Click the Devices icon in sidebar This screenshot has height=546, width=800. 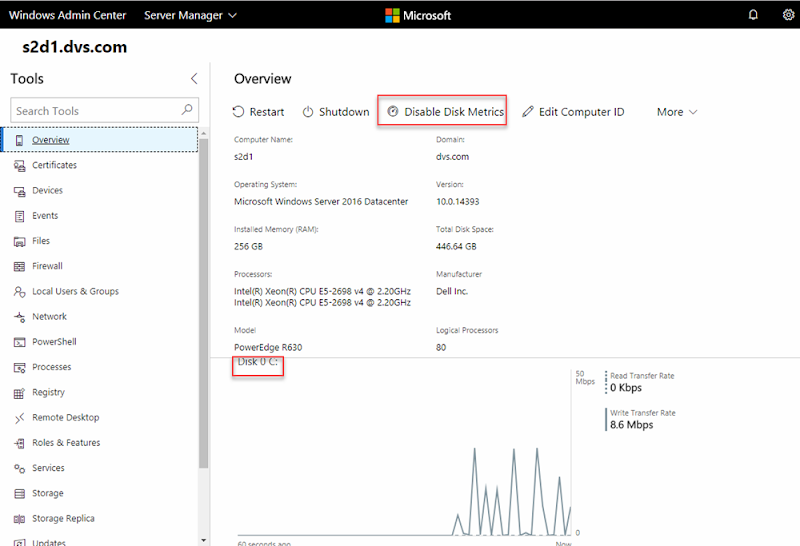click(19, 191)
